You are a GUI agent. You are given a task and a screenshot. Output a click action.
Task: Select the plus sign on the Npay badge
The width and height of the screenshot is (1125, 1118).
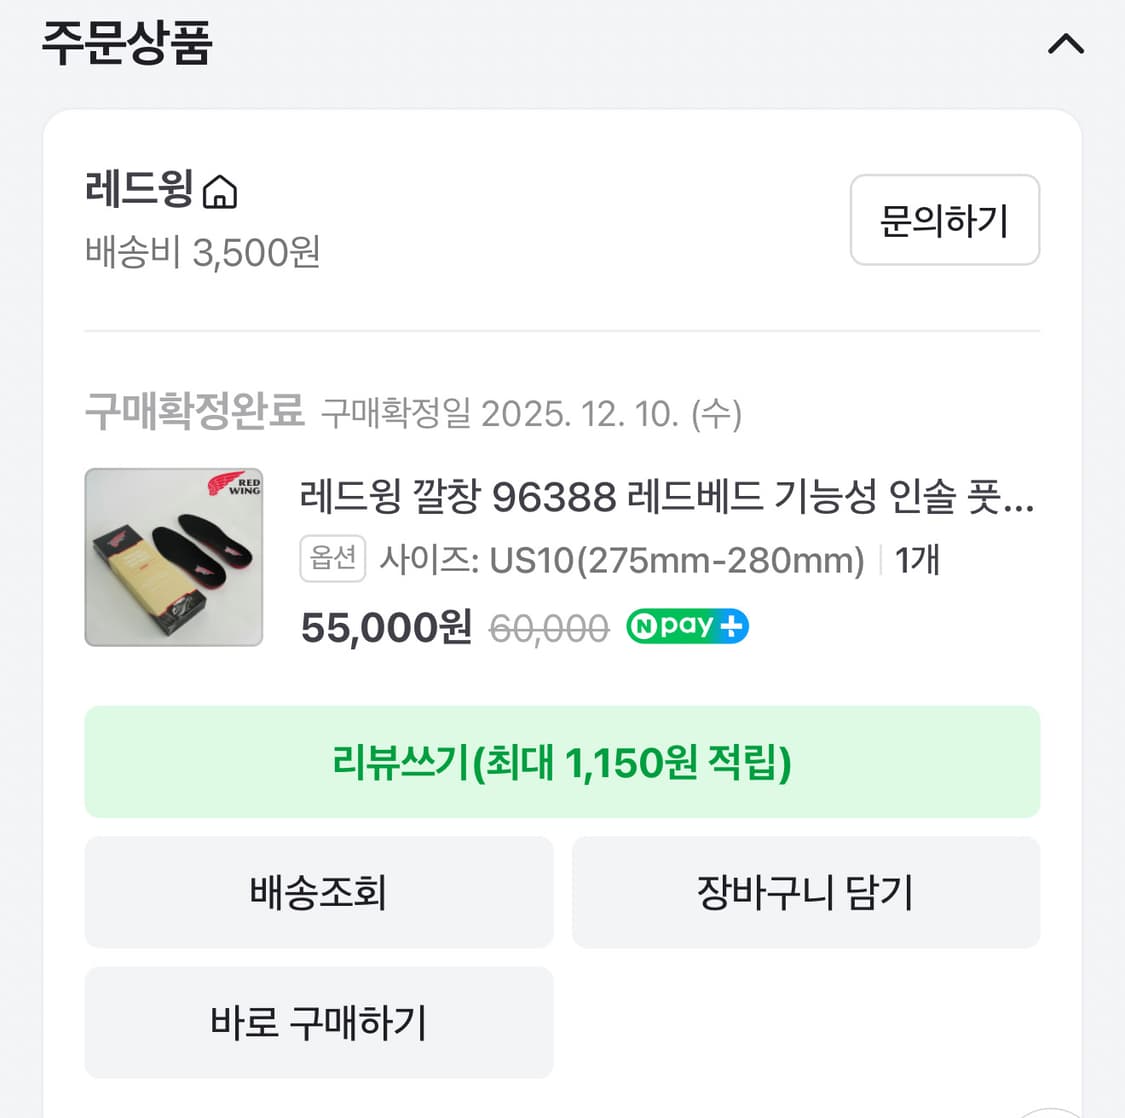(733, 626)
